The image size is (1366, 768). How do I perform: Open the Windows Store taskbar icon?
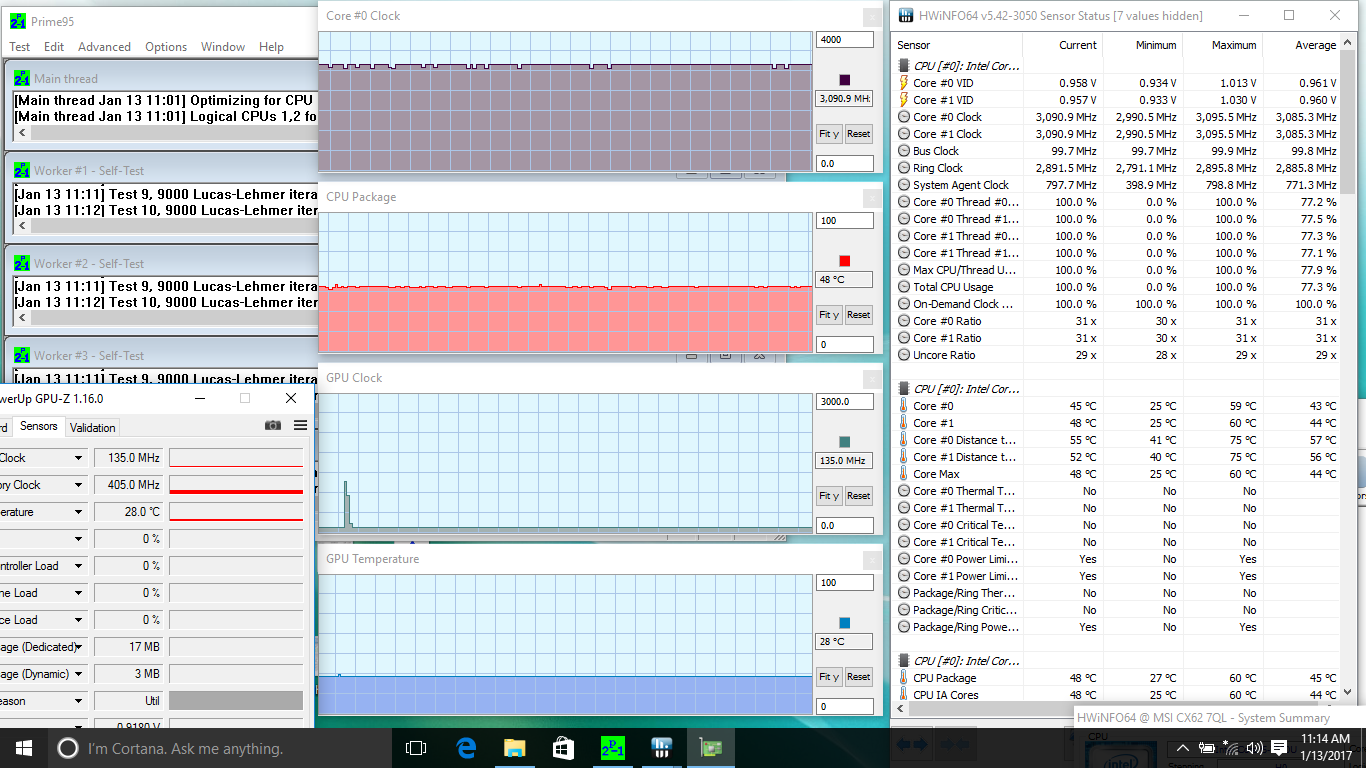coord(563,748)
